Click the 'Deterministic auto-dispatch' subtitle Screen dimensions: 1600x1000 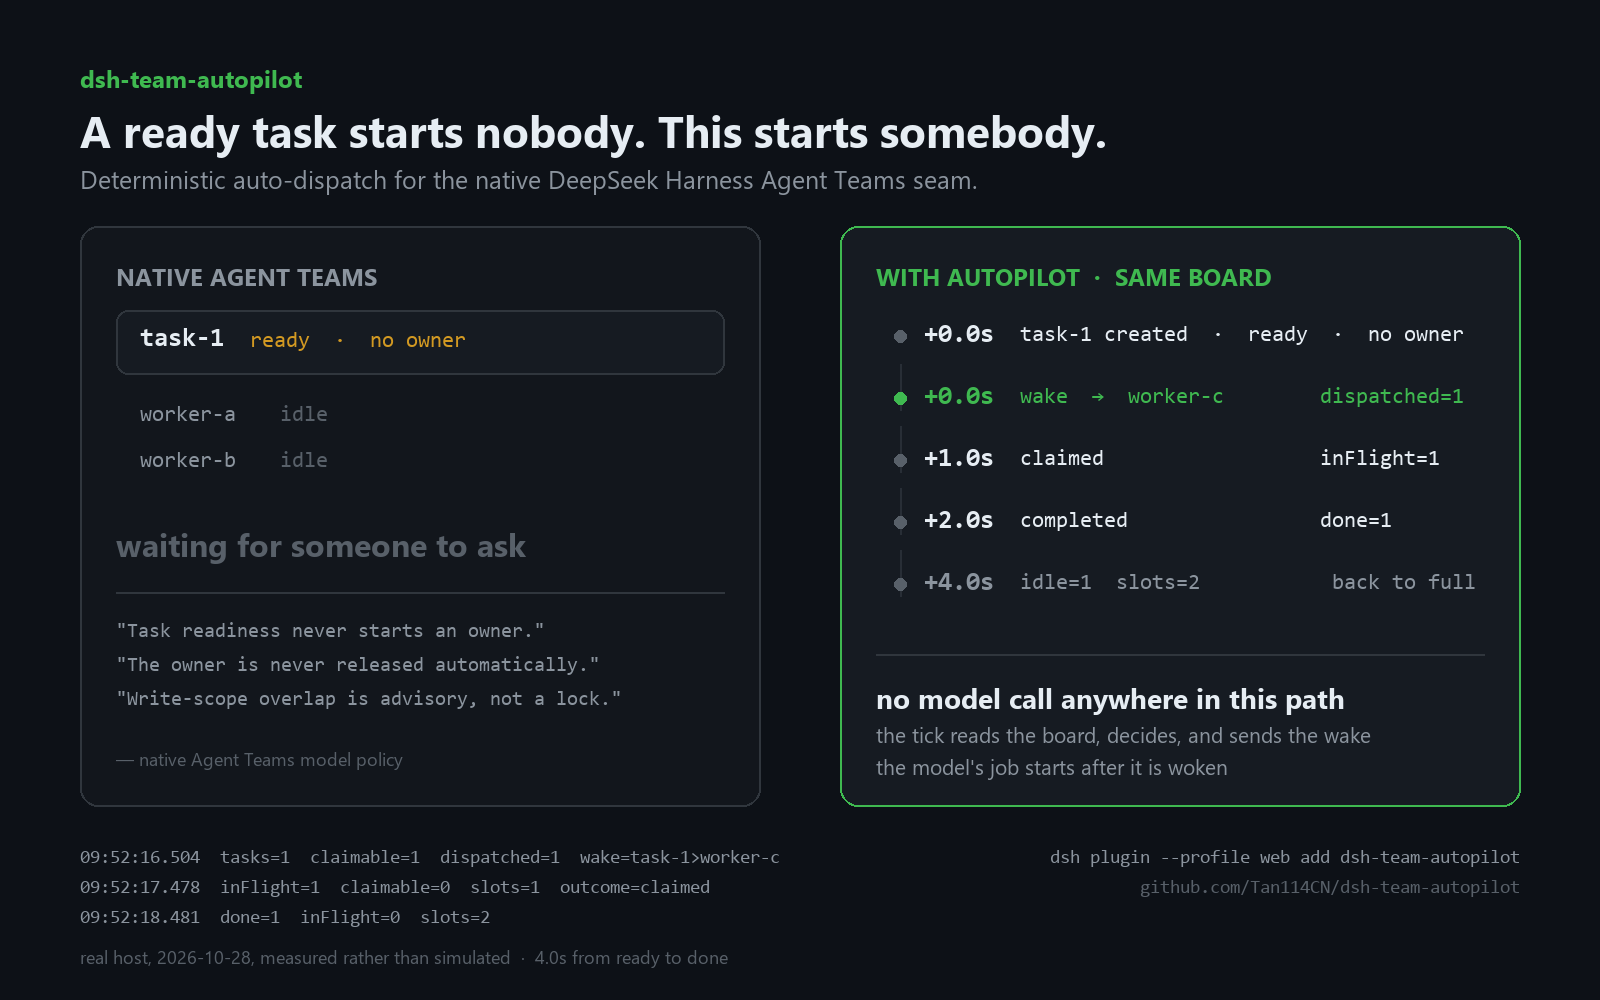(529, 181)
